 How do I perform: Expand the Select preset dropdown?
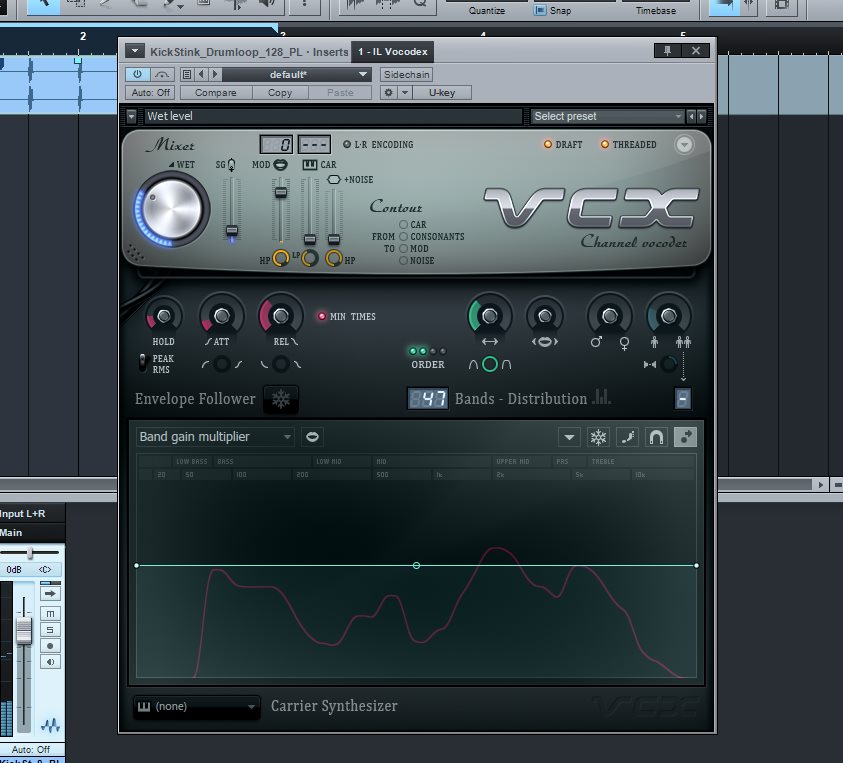(607, 117)
